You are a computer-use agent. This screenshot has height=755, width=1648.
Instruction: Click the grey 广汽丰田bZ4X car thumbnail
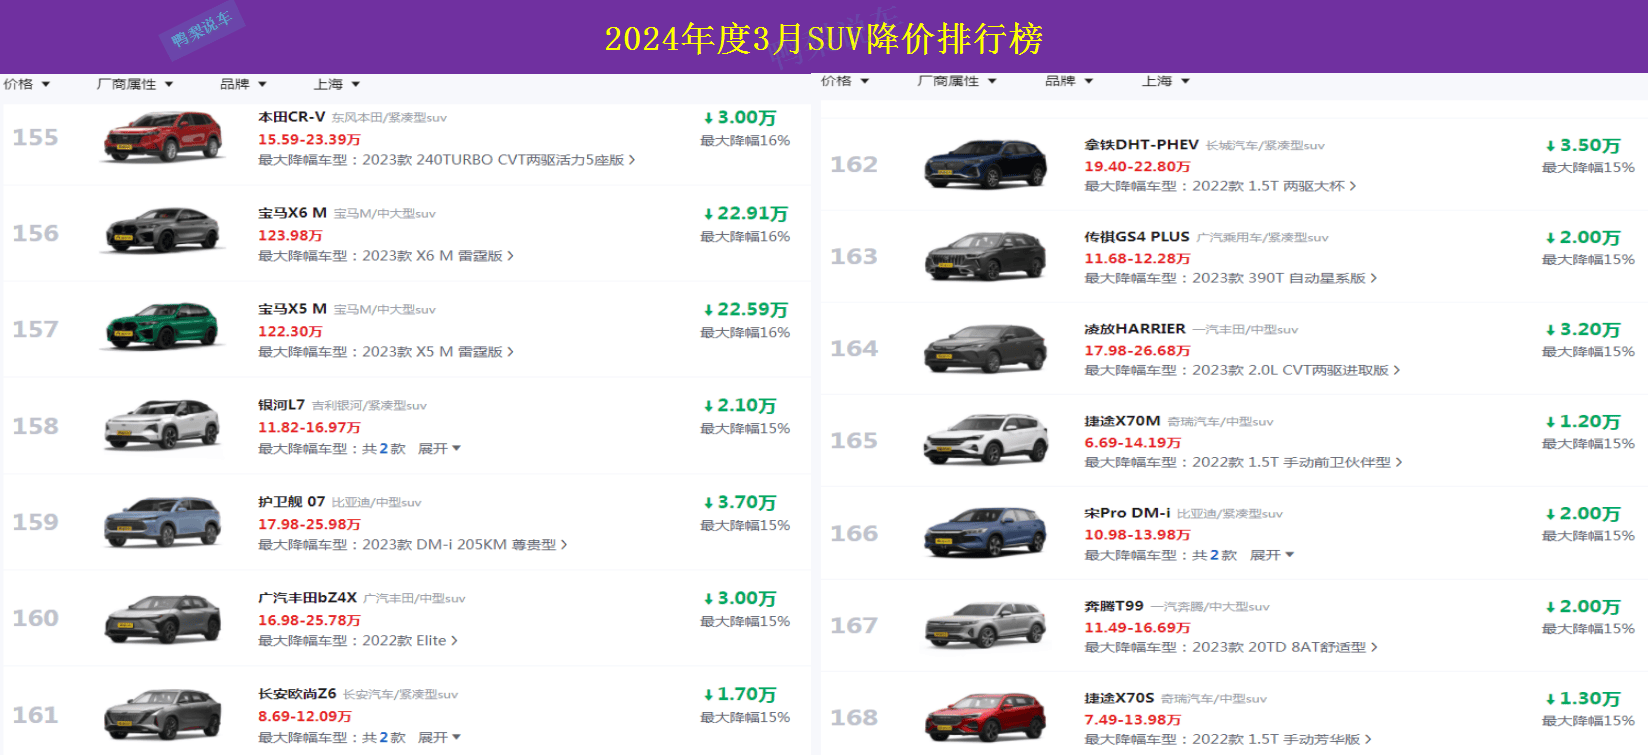tap(162, 618)
